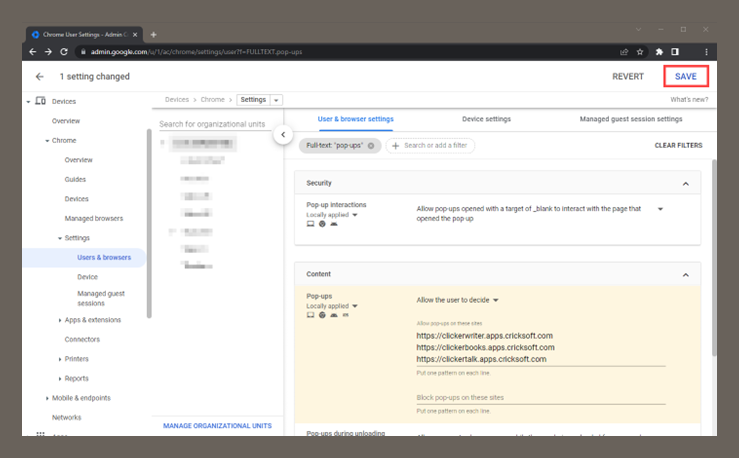Click the 'Block pop-ups on these sites' field

[x=540, y=397]
